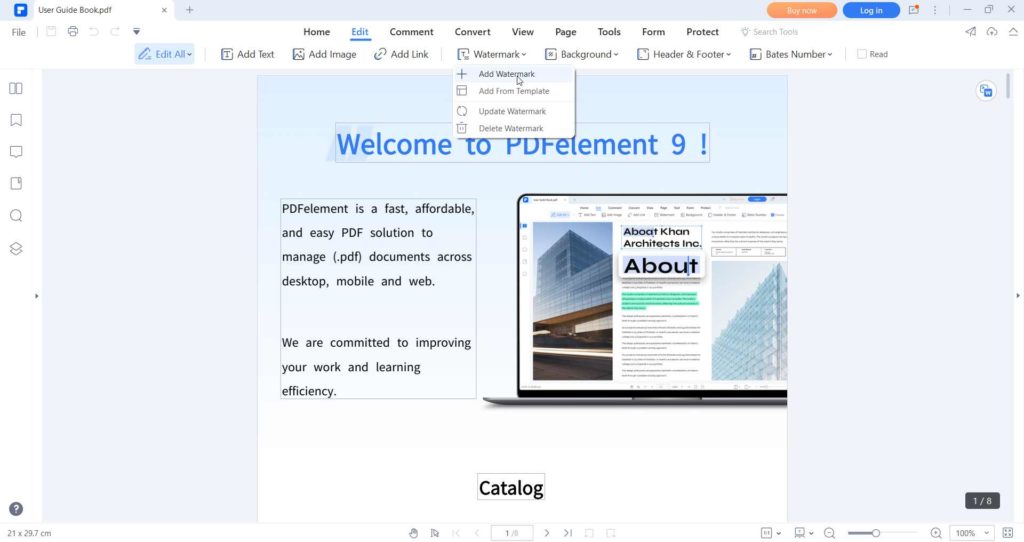Open the three-dot more options menu
Viewport: 1024px width, 542px height.
click(x=935, y=10)
